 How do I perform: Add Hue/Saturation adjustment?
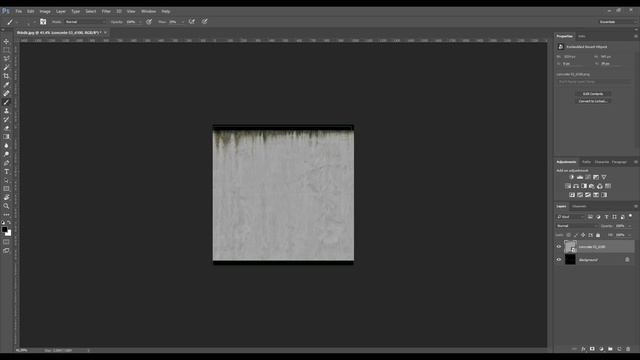568,186
